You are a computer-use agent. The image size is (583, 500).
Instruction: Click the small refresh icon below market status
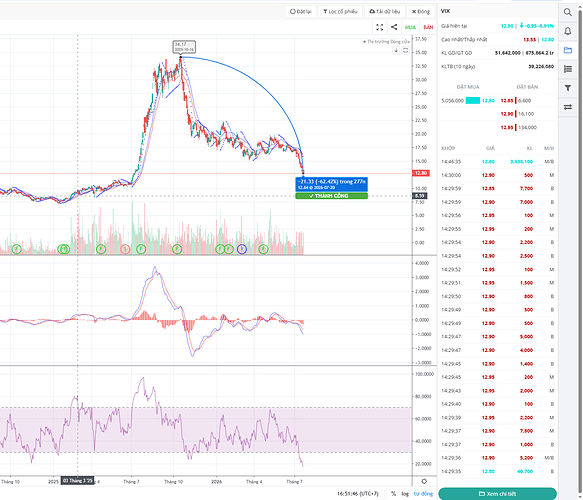coord(405,50)
